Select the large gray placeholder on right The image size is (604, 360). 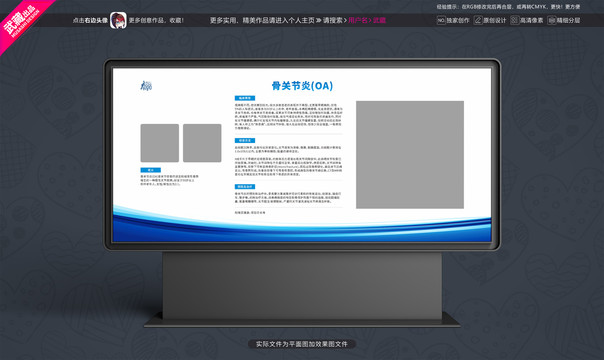(410, 155)
